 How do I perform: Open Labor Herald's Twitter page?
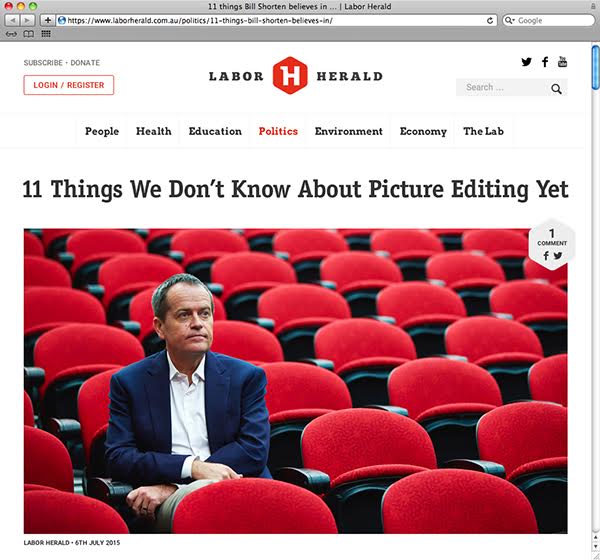527,62
